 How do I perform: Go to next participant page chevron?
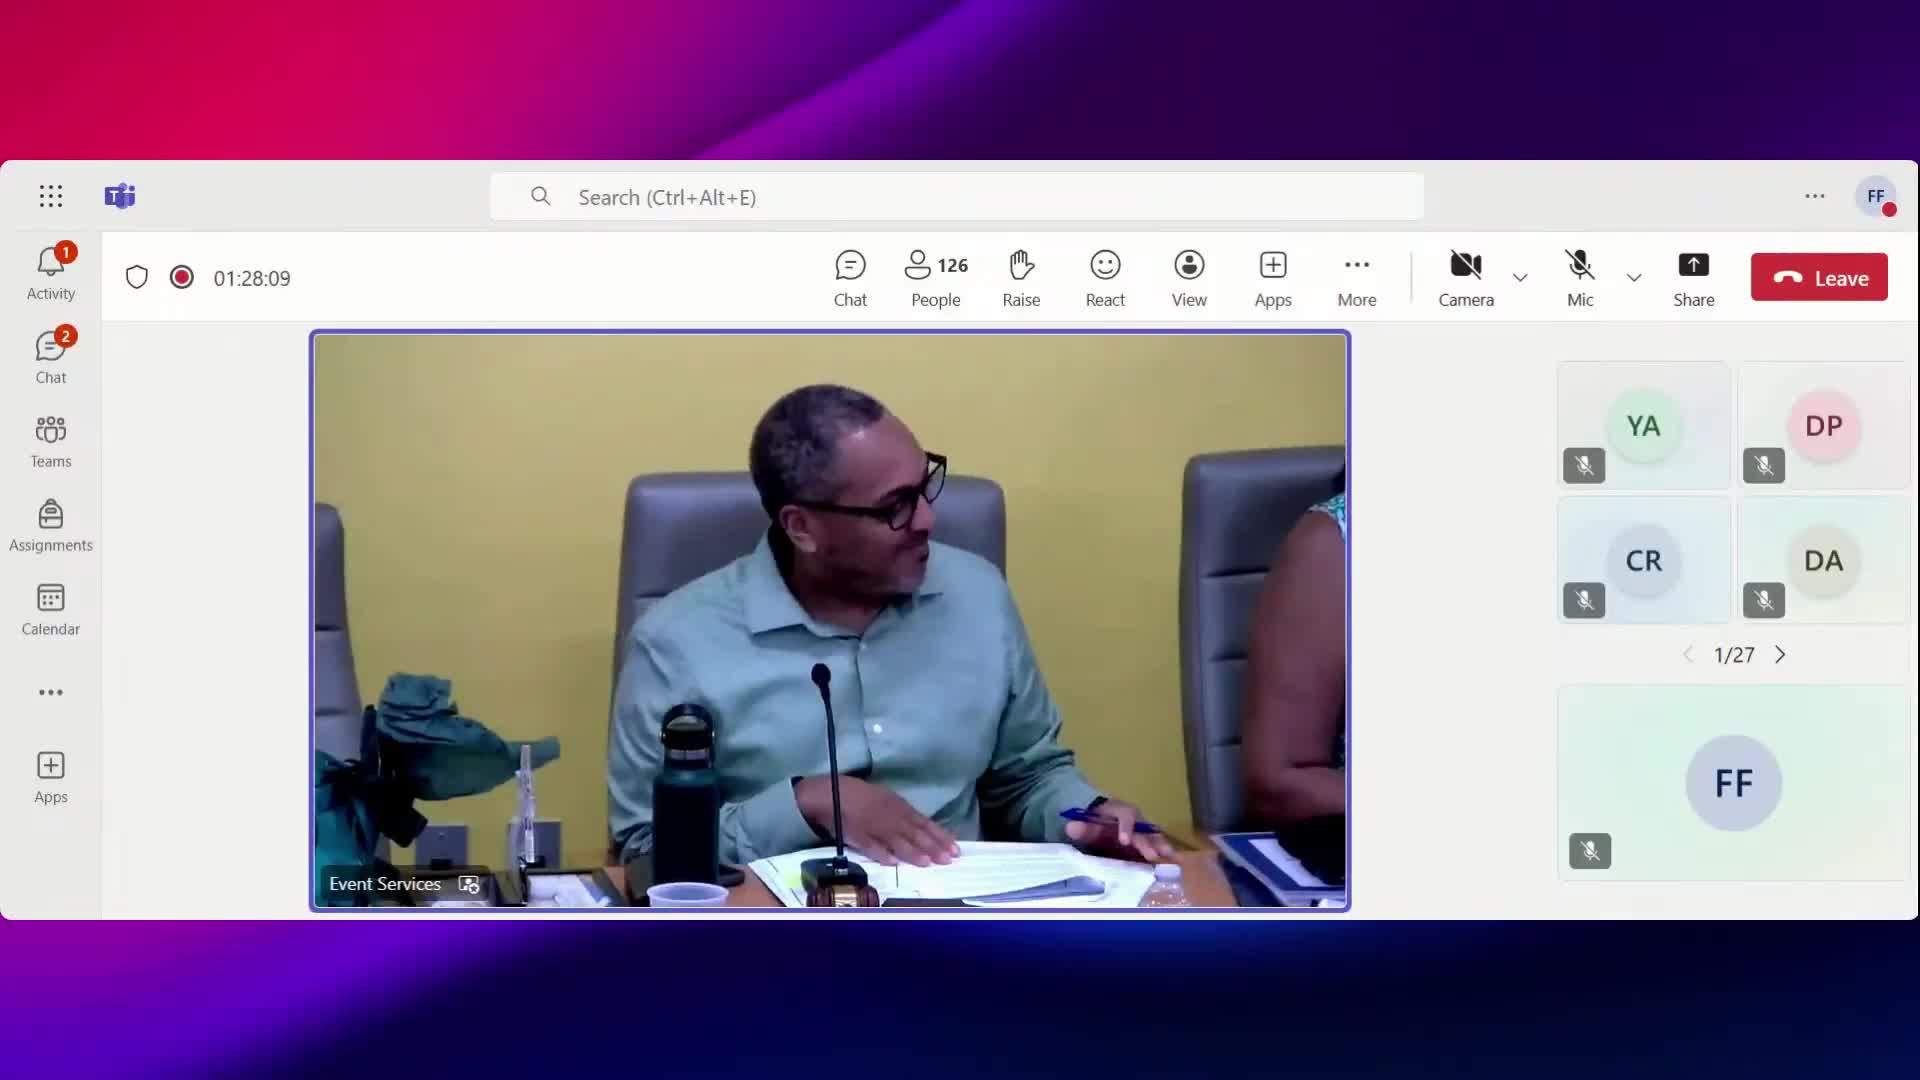click(x=1780, y=655)
